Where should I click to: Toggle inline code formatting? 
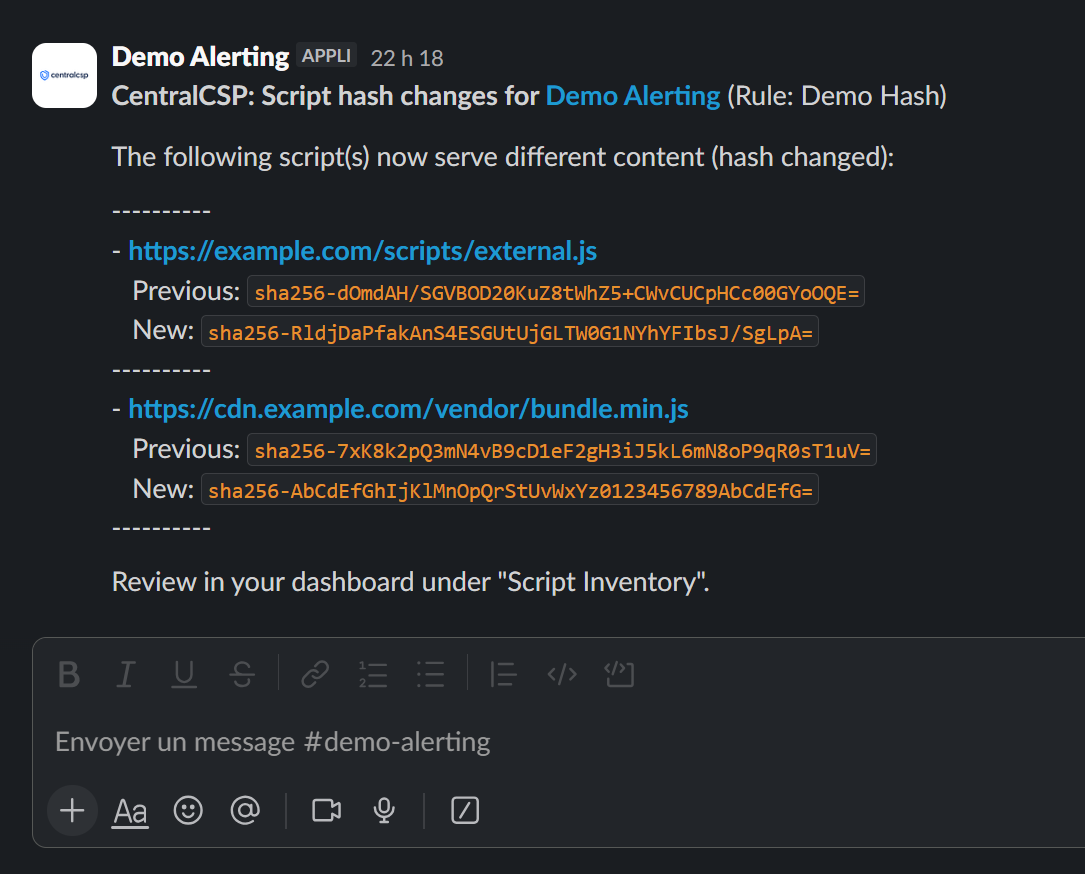tap(561, 675)
